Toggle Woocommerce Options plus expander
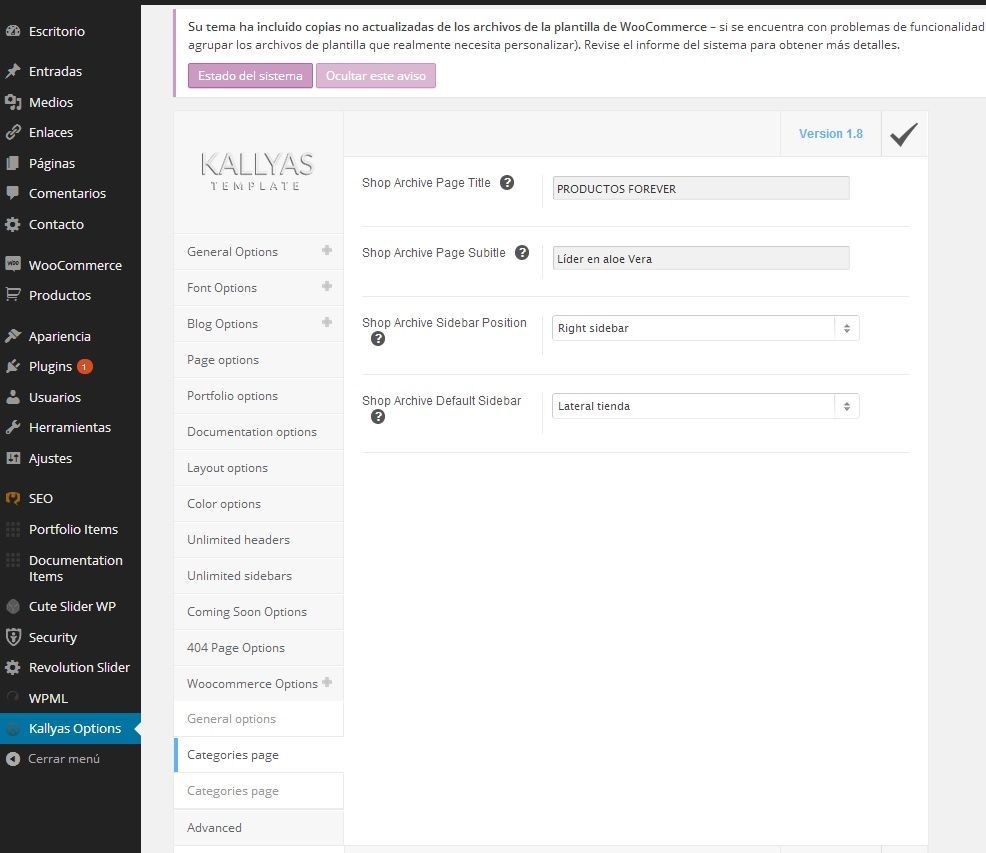Image resolution: width=986 pixels, height=853 pixels. click(327, 682)
